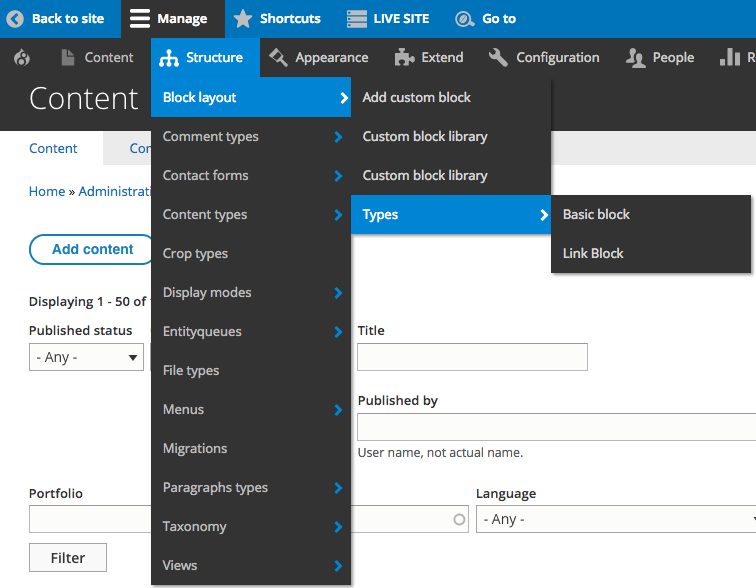Open Contact forms menu item
Image resolution: width=756 pixels, height=588 pixels.
(251, 175)
